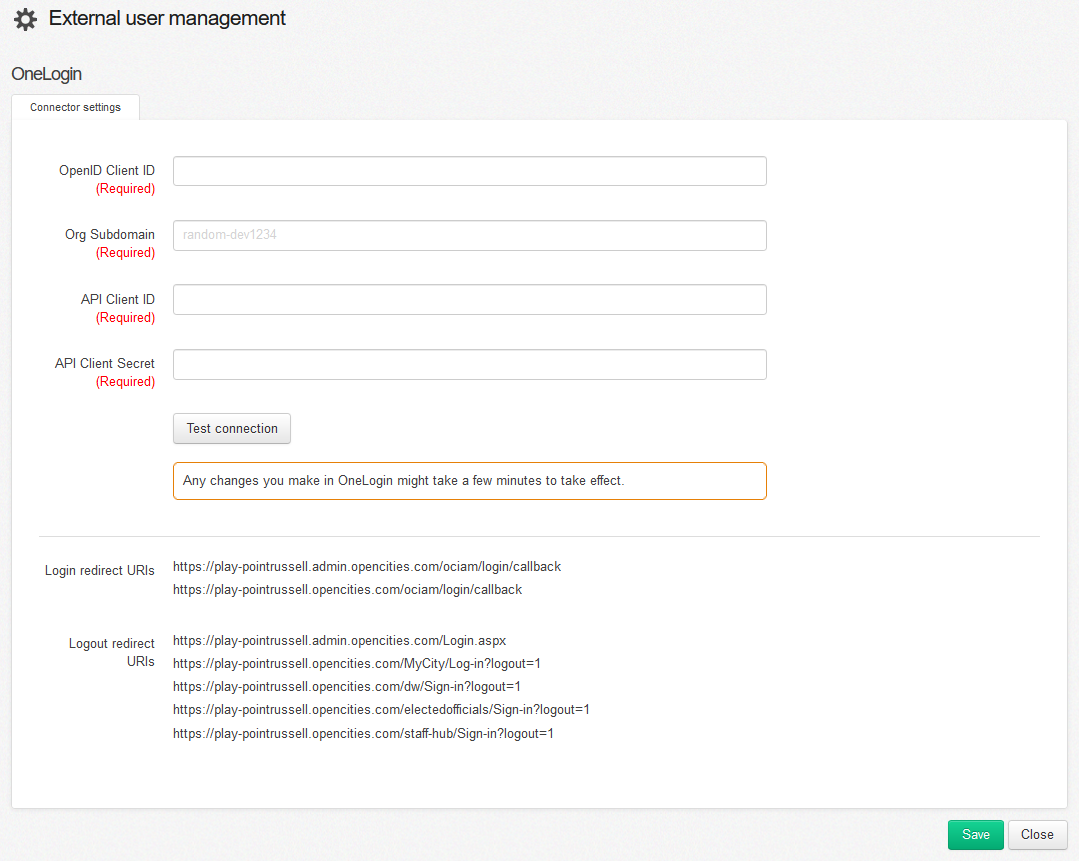Switch to the Connector settings tab
The image size is (1079, 861).
(75, 107)
